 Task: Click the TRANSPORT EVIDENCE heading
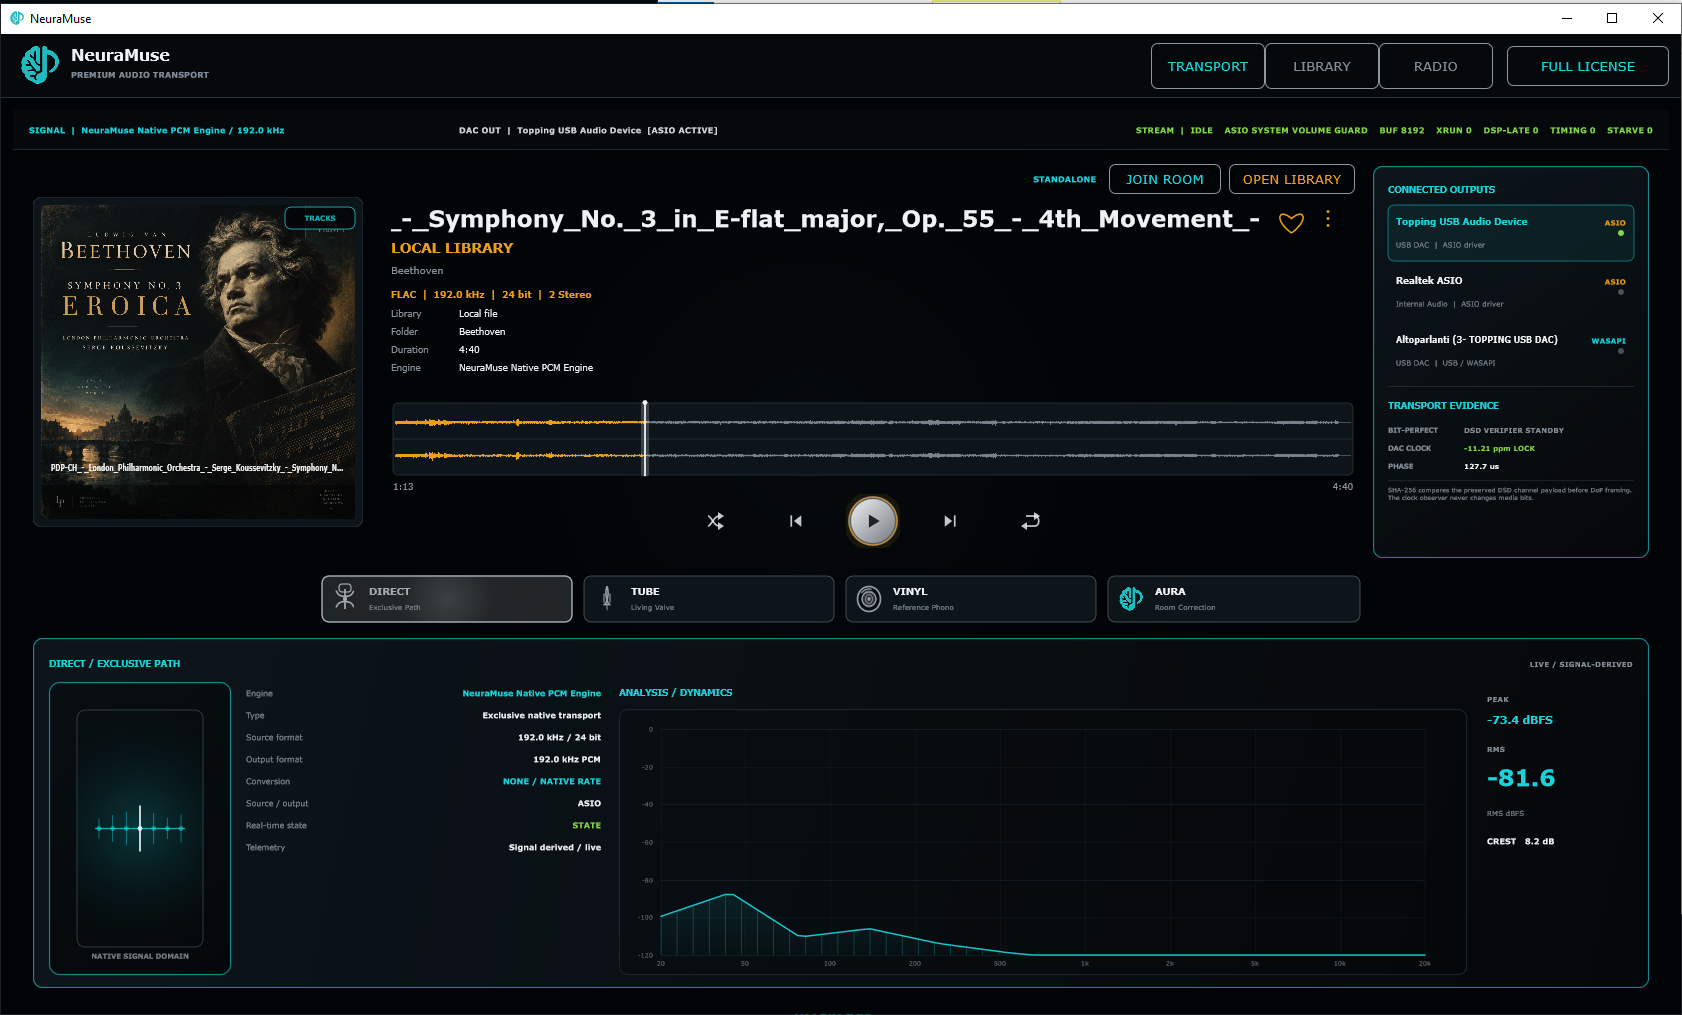tap(1443, 406)
